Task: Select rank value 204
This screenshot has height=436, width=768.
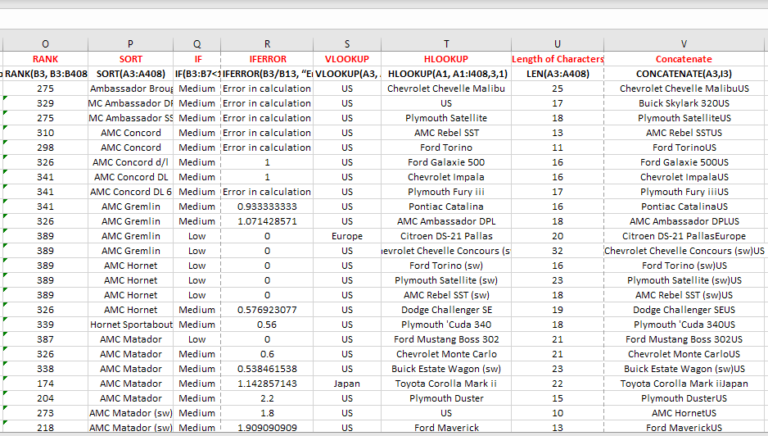Action: coord(46,398)
